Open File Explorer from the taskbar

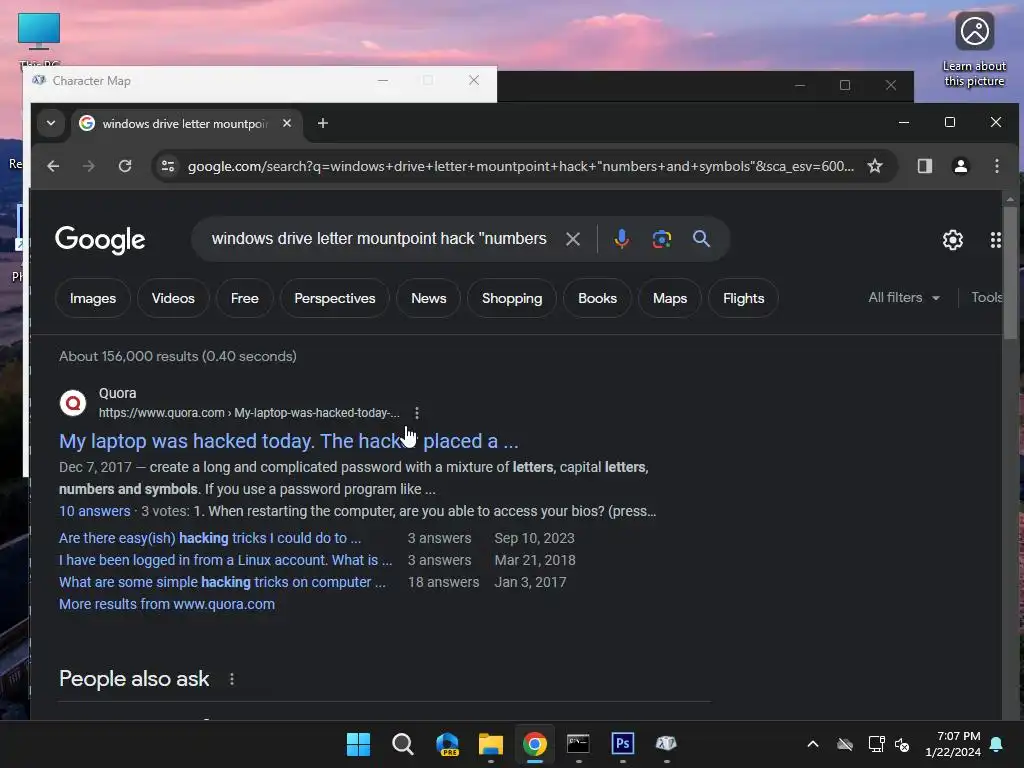click(490, 744)
